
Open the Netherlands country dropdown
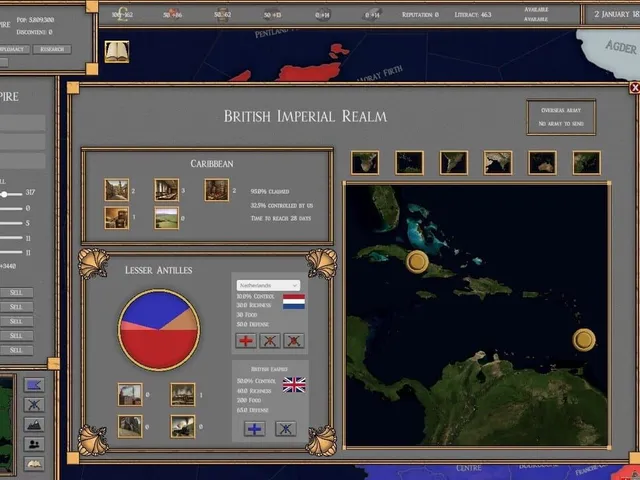point(268,285)
